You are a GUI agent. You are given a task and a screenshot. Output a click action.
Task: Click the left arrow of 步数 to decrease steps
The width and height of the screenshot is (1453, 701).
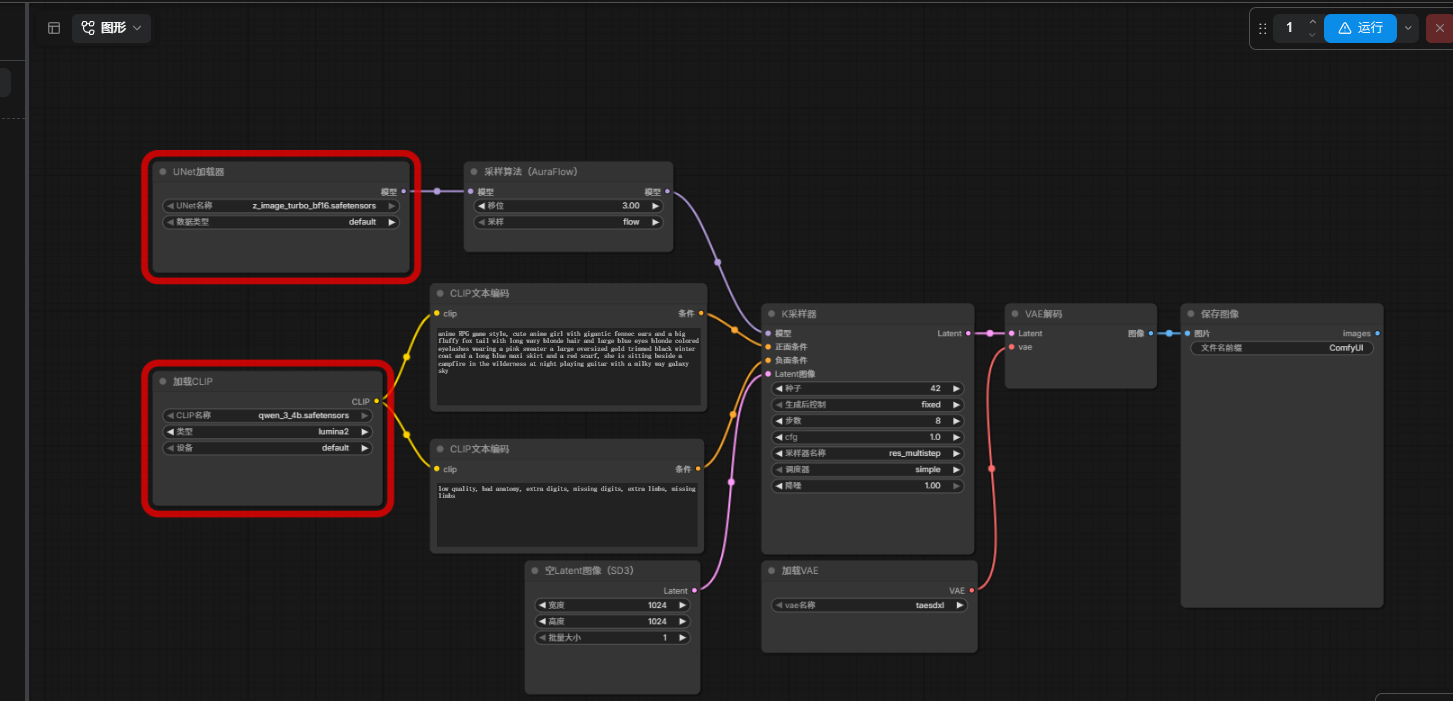(779, 421)
